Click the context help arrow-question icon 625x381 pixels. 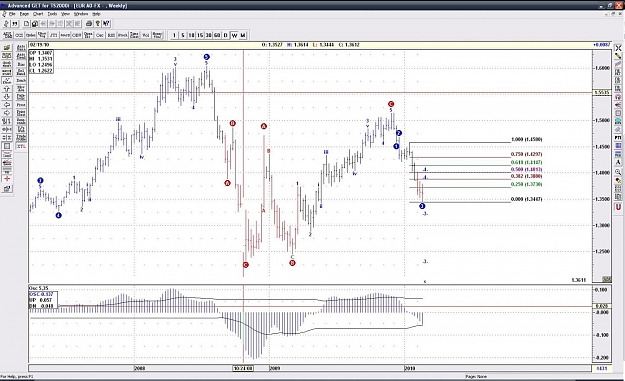click(x=106, y=24)
